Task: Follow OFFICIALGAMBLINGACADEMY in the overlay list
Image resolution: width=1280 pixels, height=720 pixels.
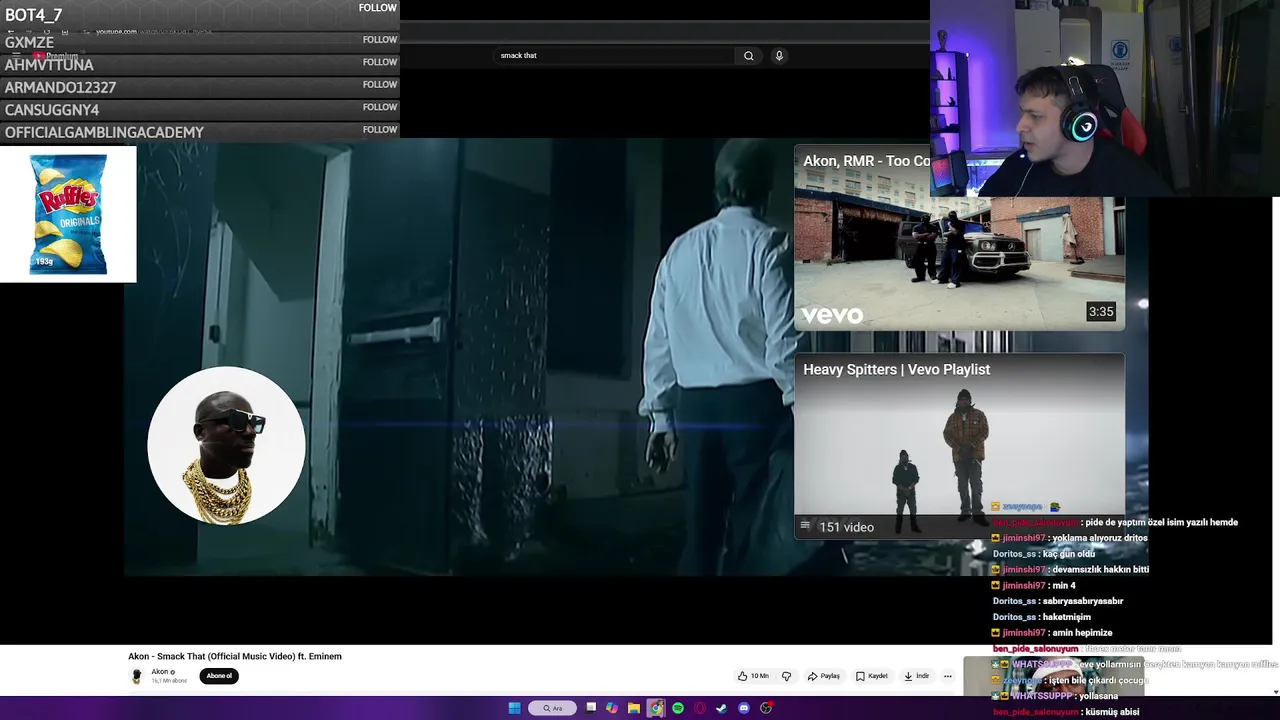Action: [379, 130]
